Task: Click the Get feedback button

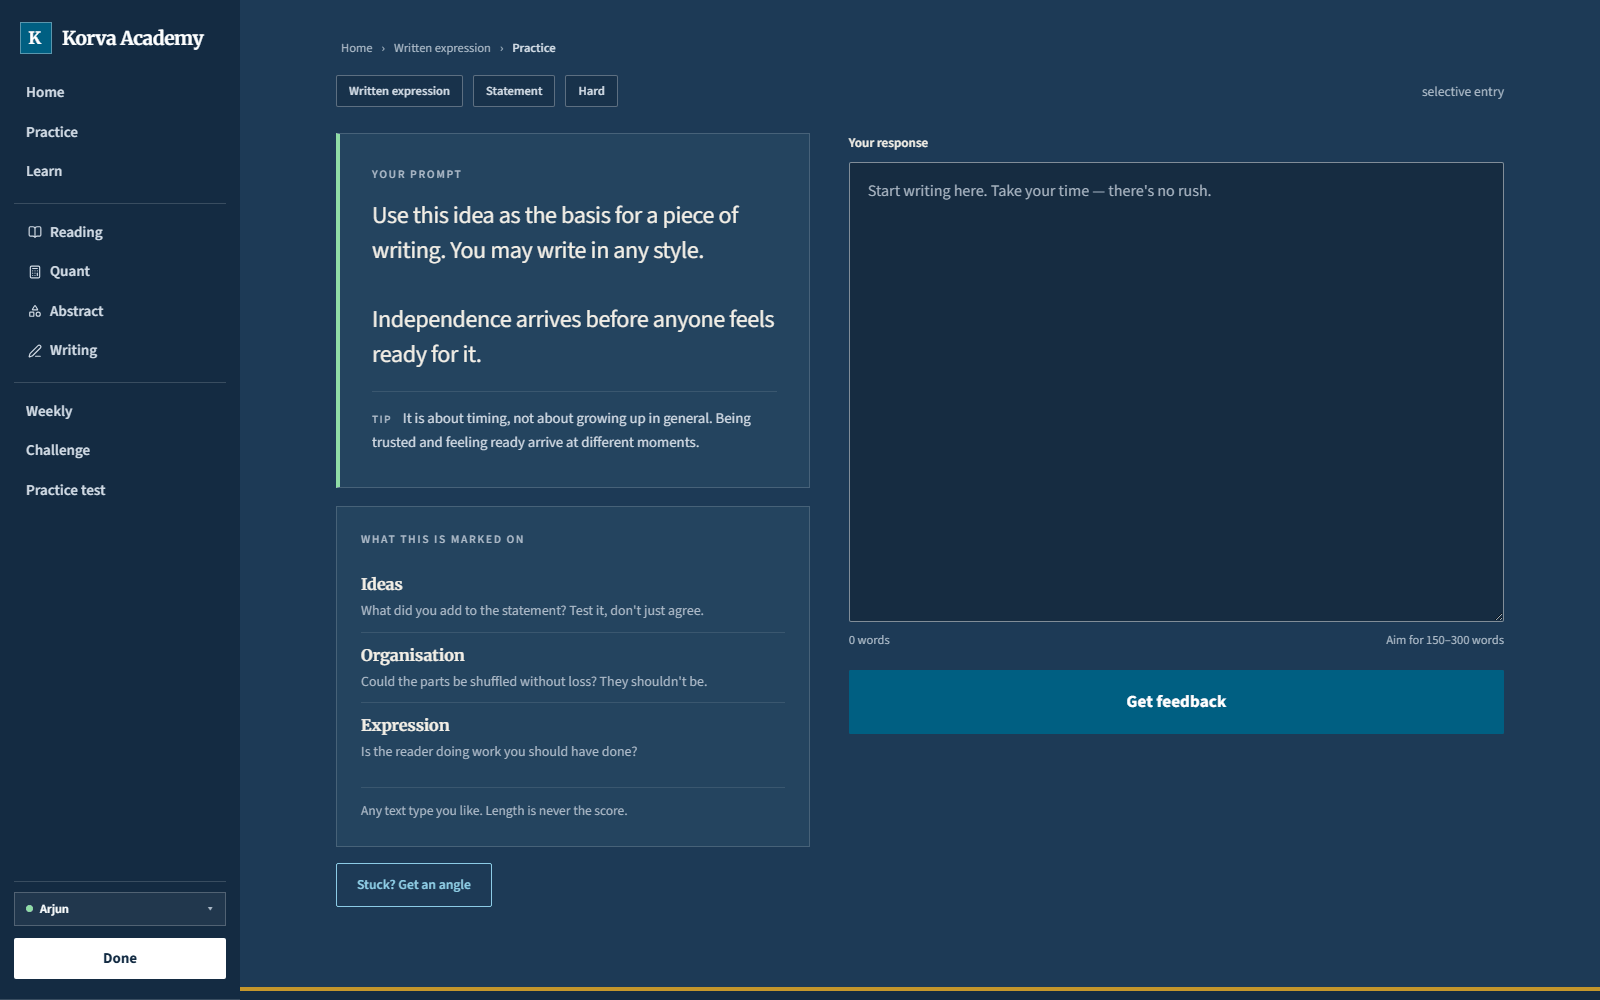Action: click(x=1176, y=702)
